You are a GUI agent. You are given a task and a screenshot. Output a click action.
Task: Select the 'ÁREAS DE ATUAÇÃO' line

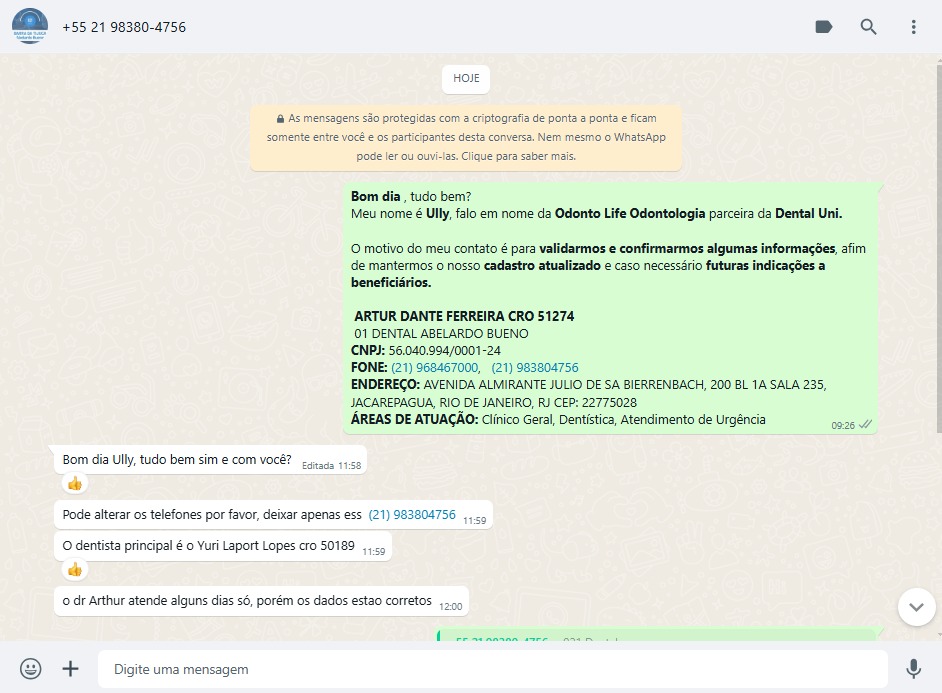558,420
